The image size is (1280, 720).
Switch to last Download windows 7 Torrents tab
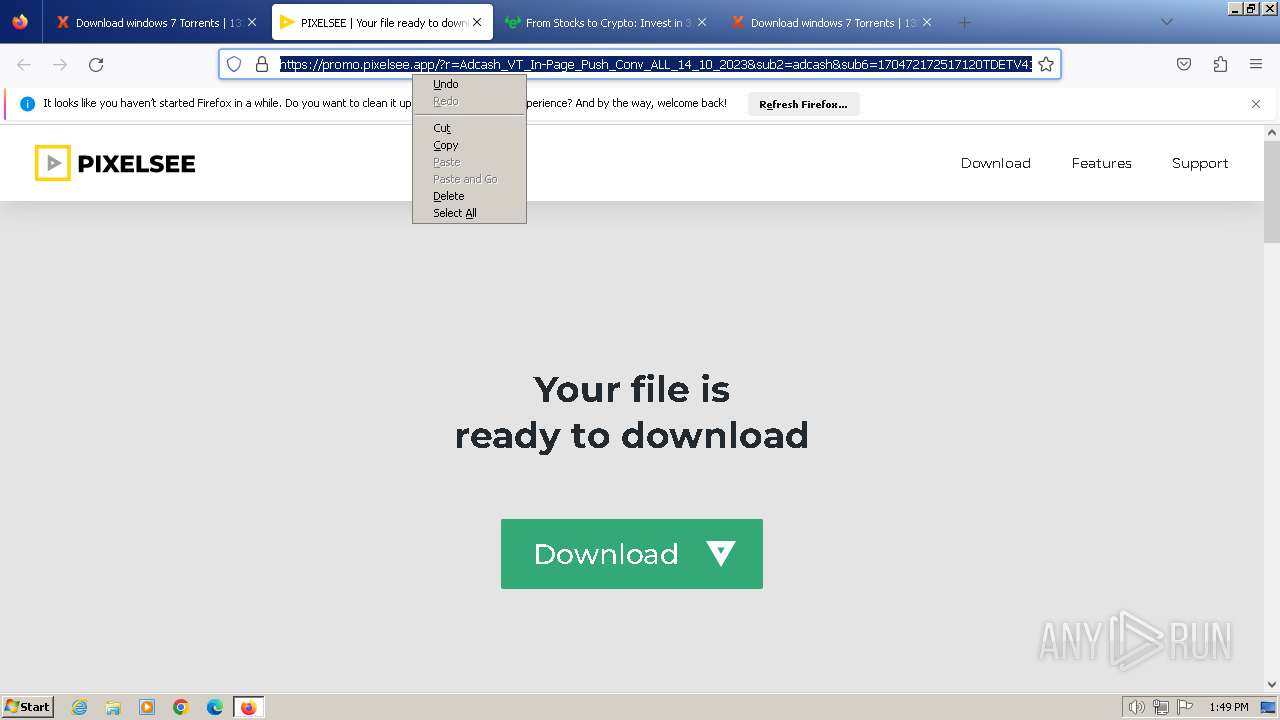(832, 22)
